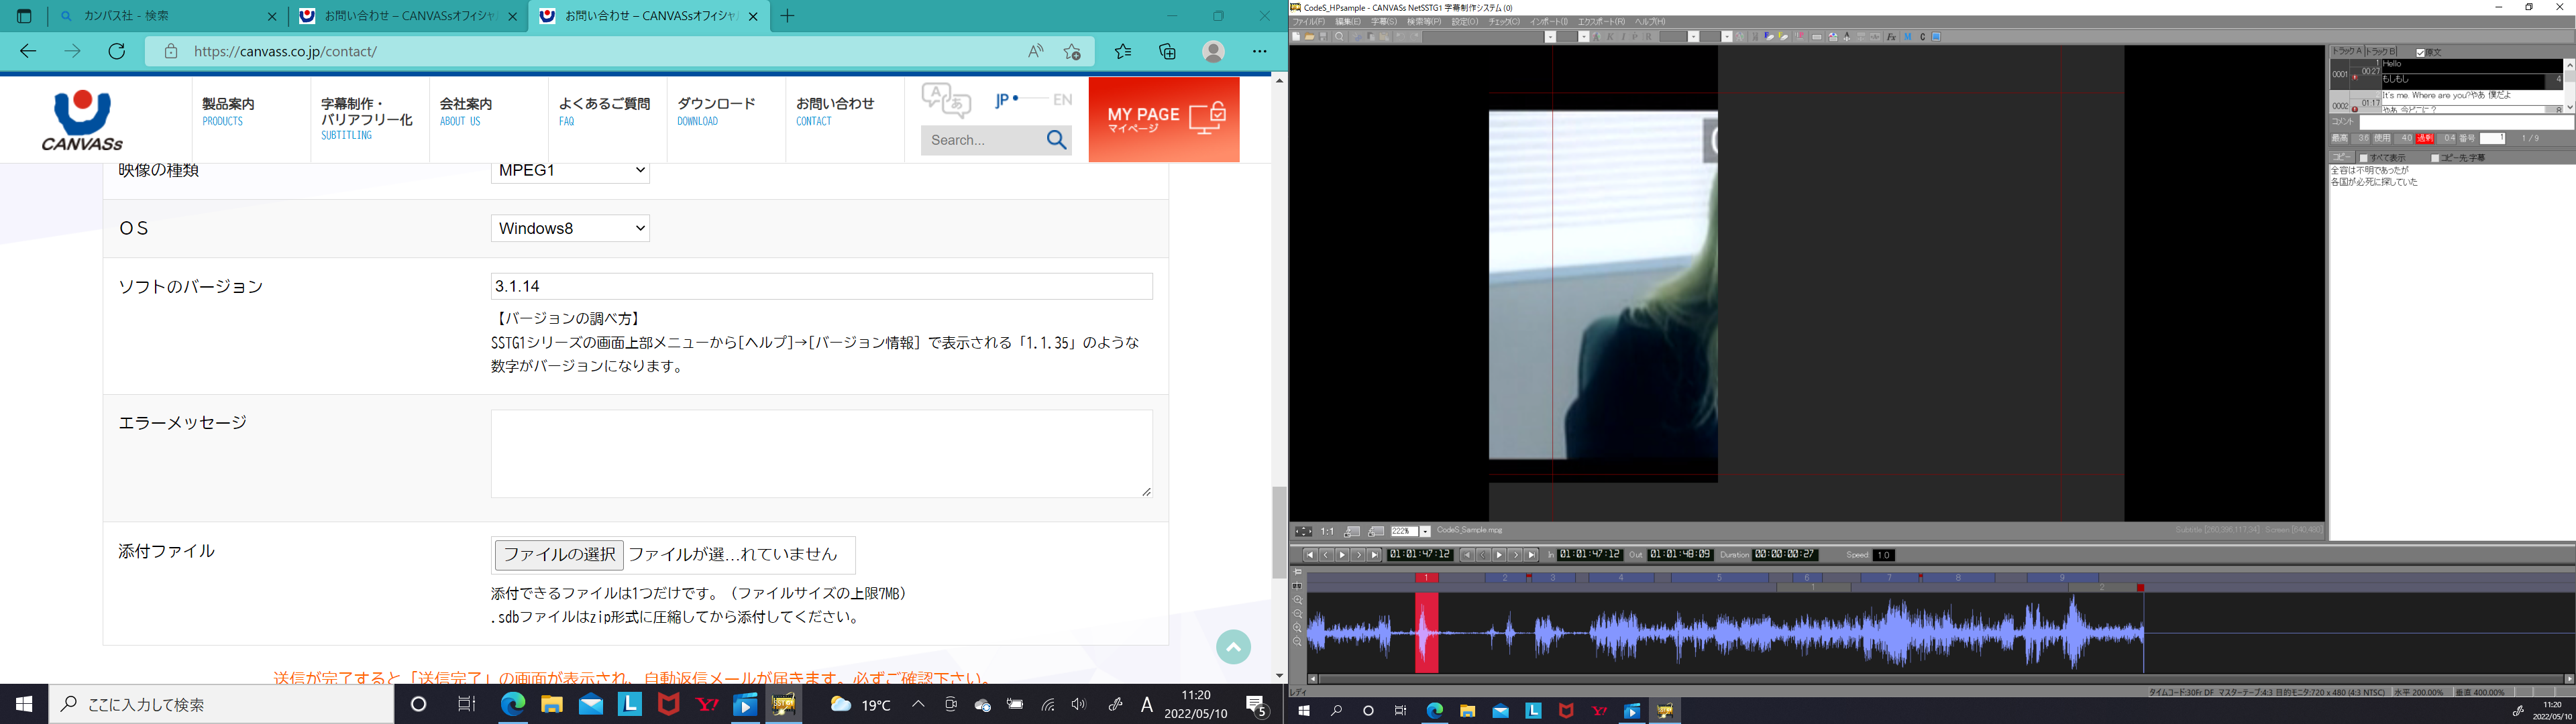Open the 字幕(S) menu
Image resolution: width=2576 pixels, height=724 pixels.
coord(1383,22)
